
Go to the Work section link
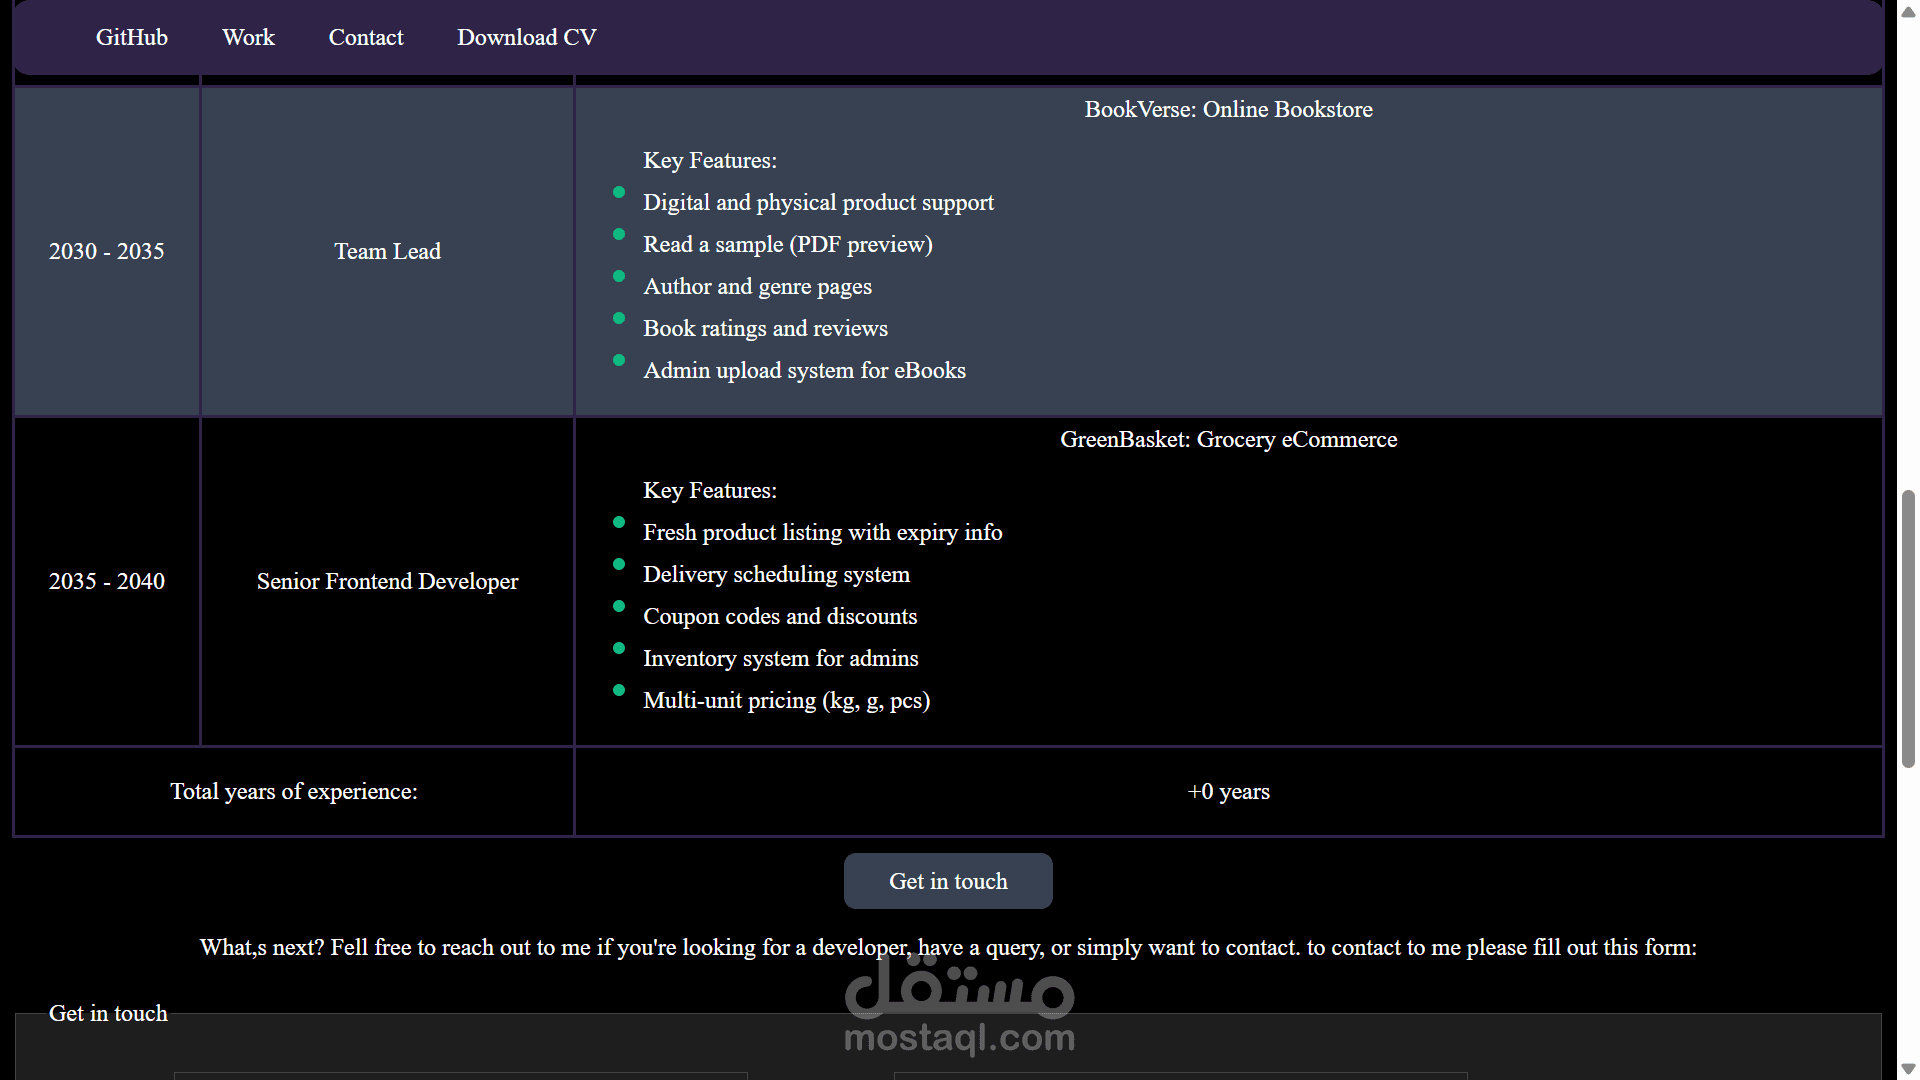coord(248,37)
